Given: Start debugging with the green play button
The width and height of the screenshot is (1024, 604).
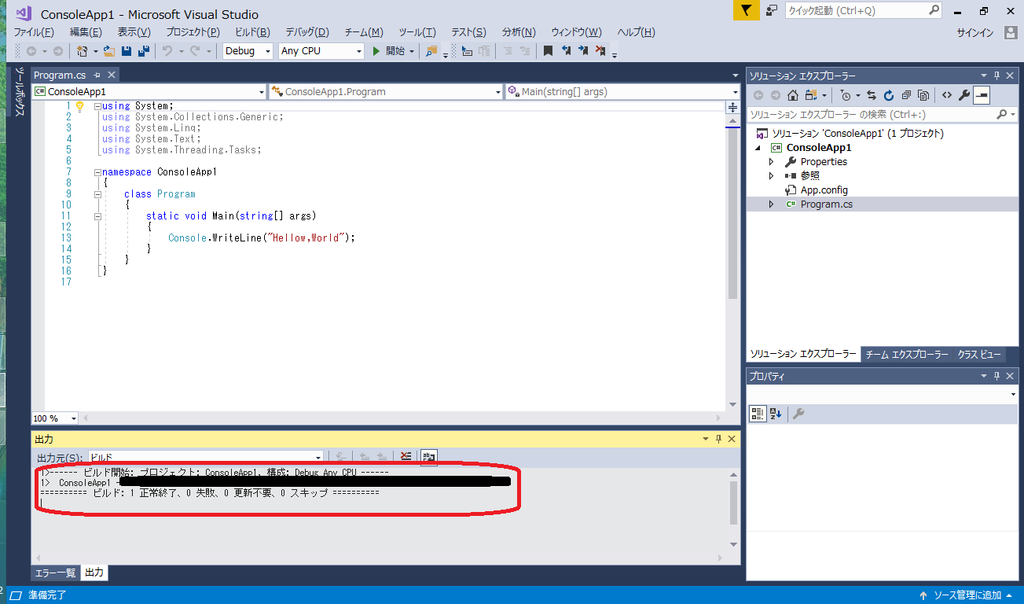Looking at the screenshot, I should pos(376,51).
